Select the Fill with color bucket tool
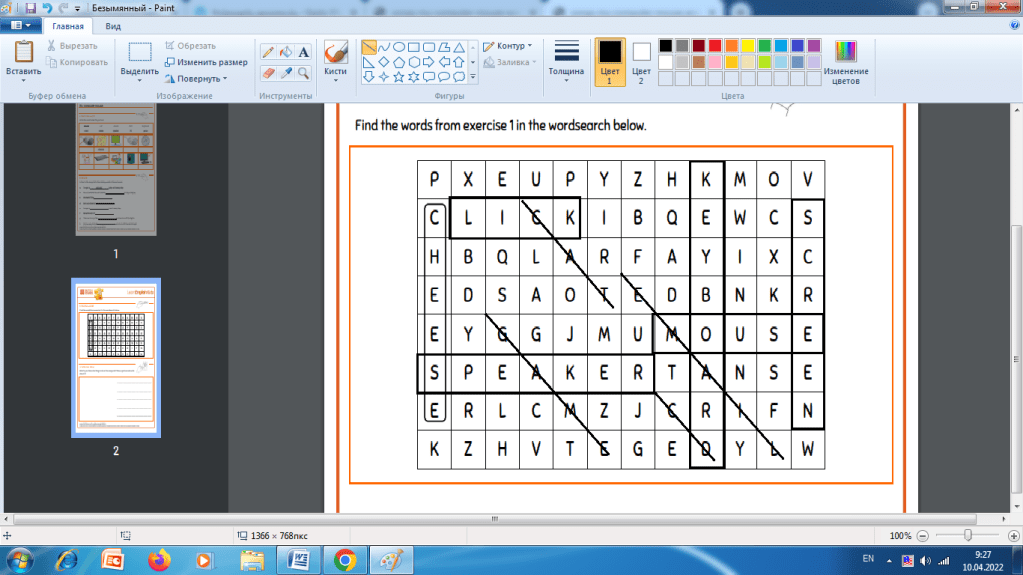The height and width of the screenshot is (575, 1023). (286, 52)
